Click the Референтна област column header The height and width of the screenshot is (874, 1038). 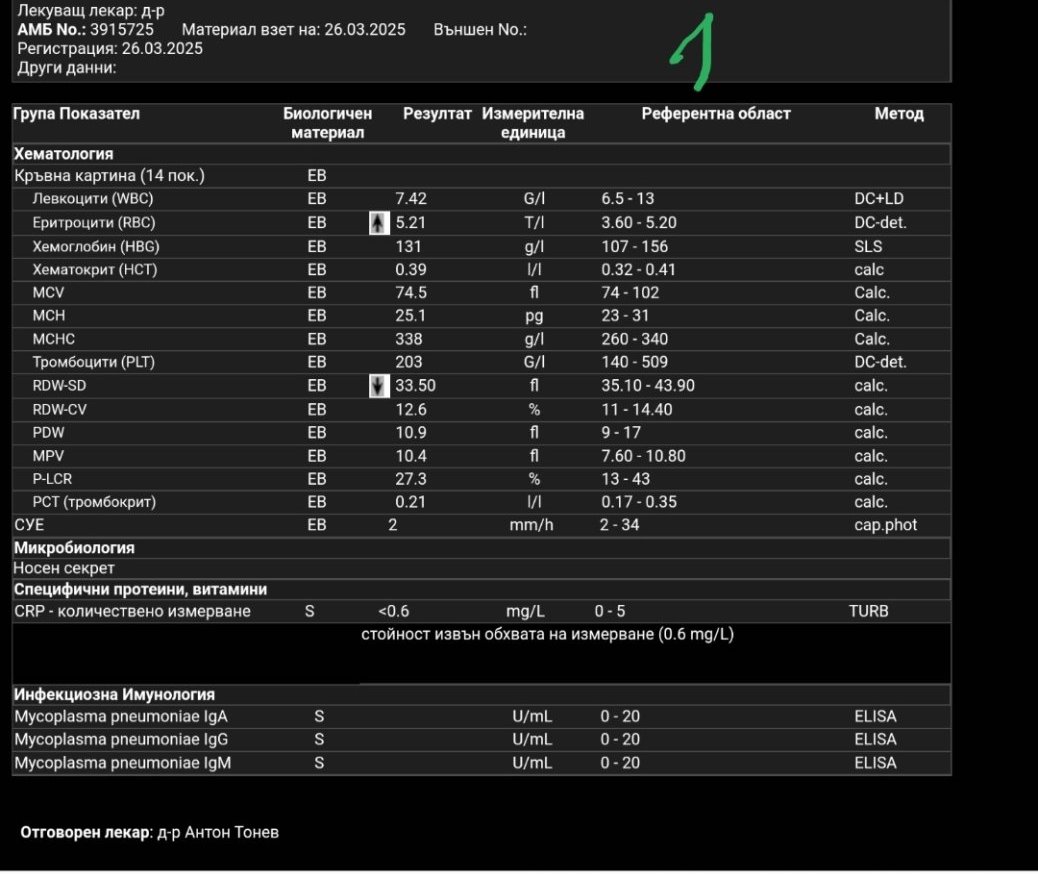coord(715,114)
